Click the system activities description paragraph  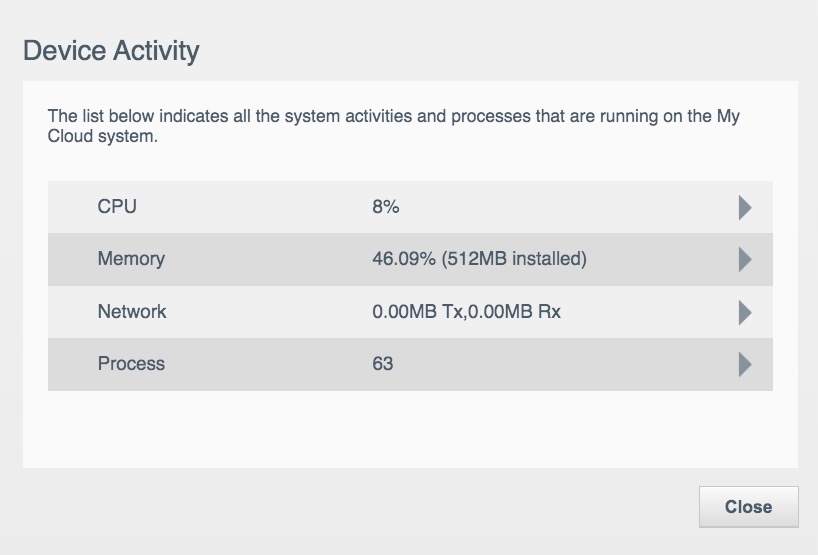[x=394, y=127]
